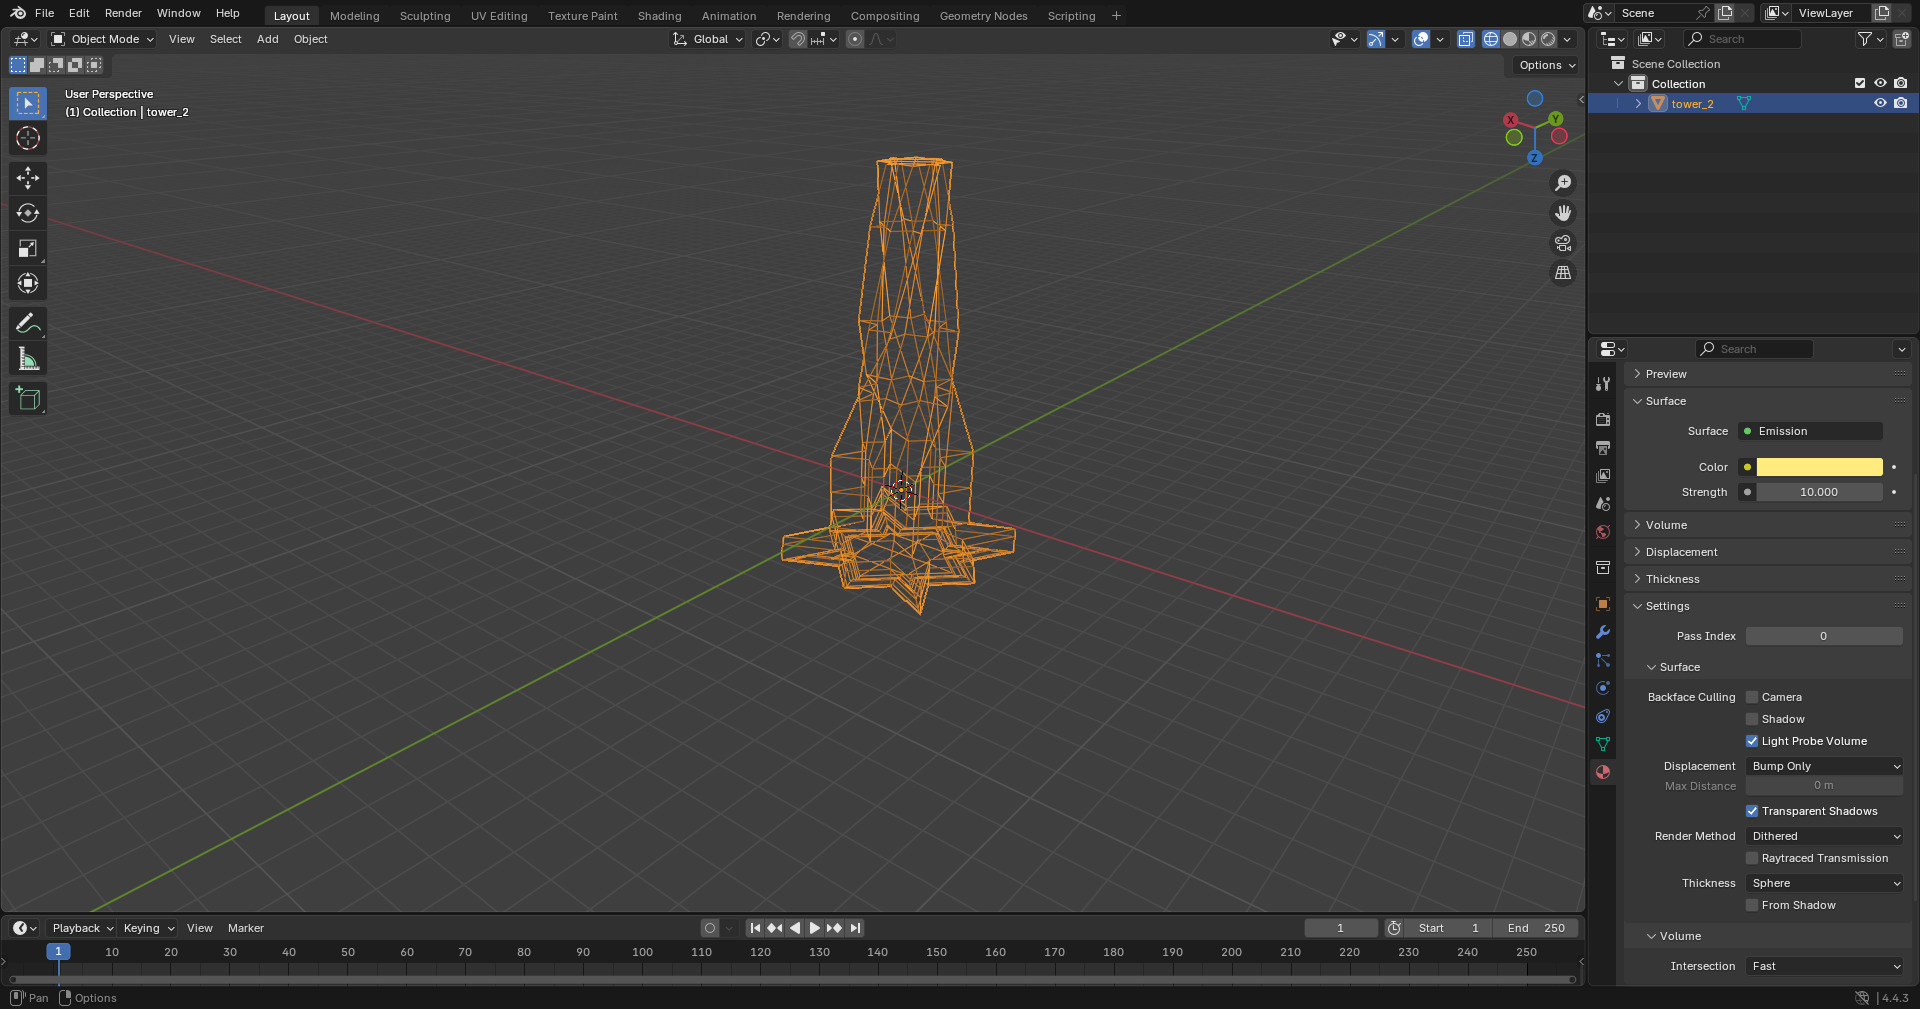Toggle Collection exclude checkbox in outliner
Viewport: 1920px width, 1009px height.
pos(1860,83)
